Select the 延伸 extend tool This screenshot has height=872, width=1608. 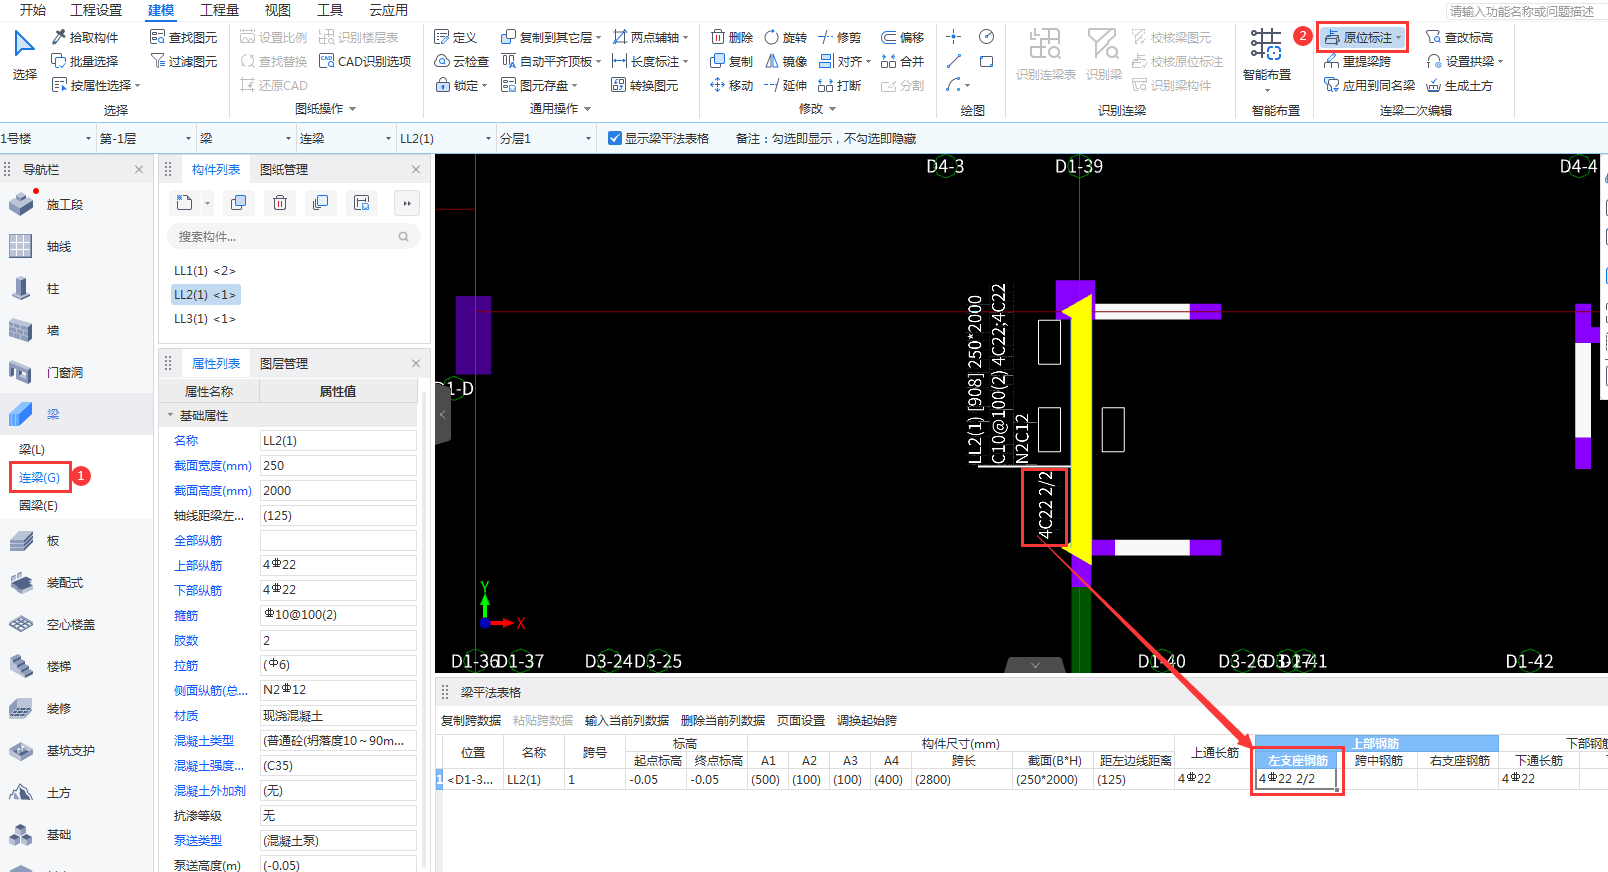pyautogui.click(x=786, y=85)
